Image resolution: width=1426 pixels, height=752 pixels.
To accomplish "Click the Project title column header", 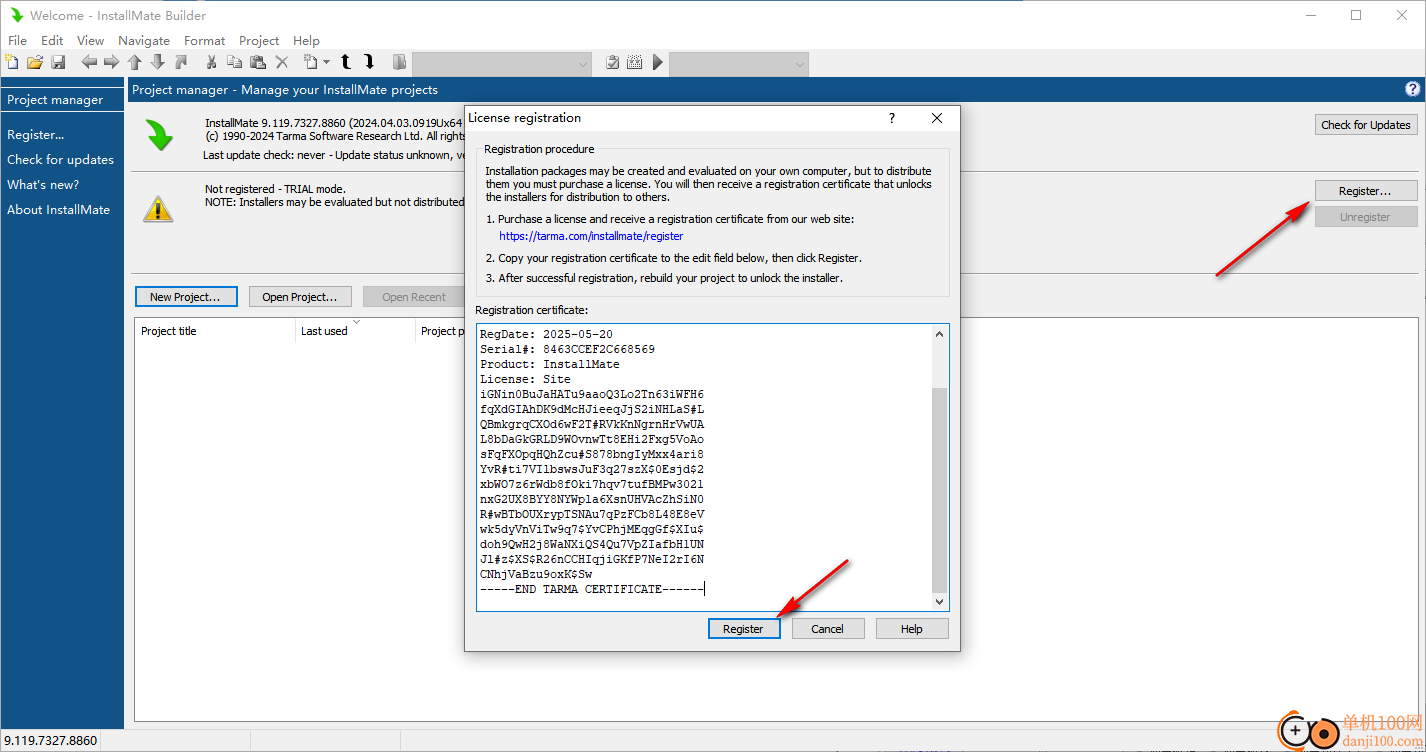I will point(214,331).
